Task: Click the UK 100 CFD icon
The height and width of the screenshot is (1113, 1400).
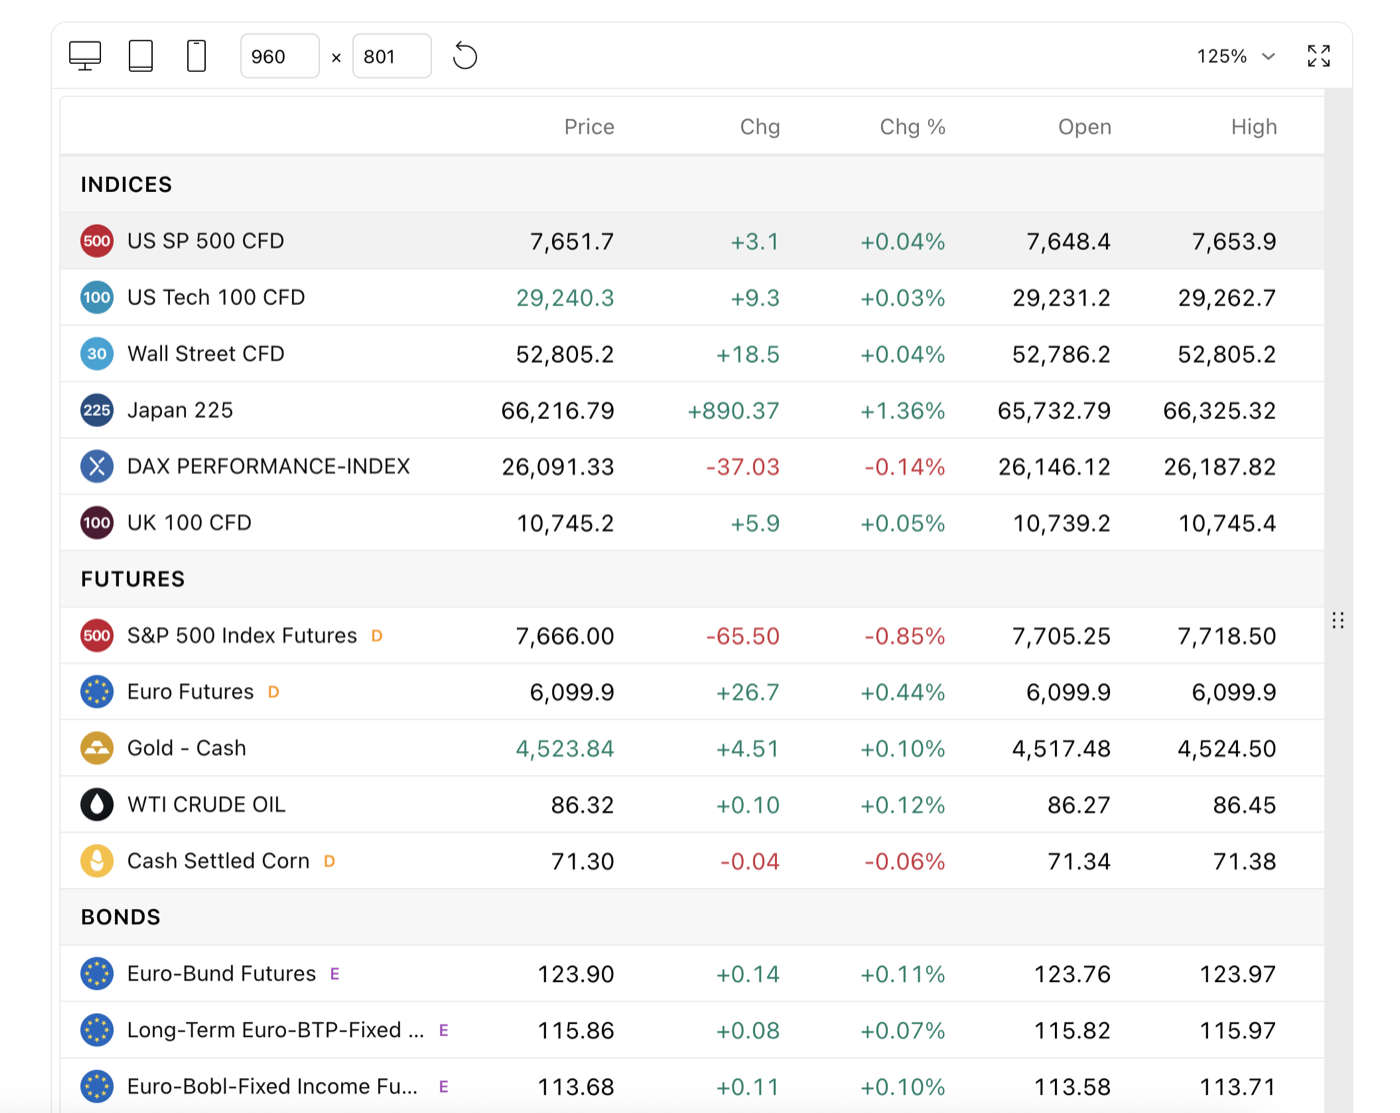Action: 97,522
